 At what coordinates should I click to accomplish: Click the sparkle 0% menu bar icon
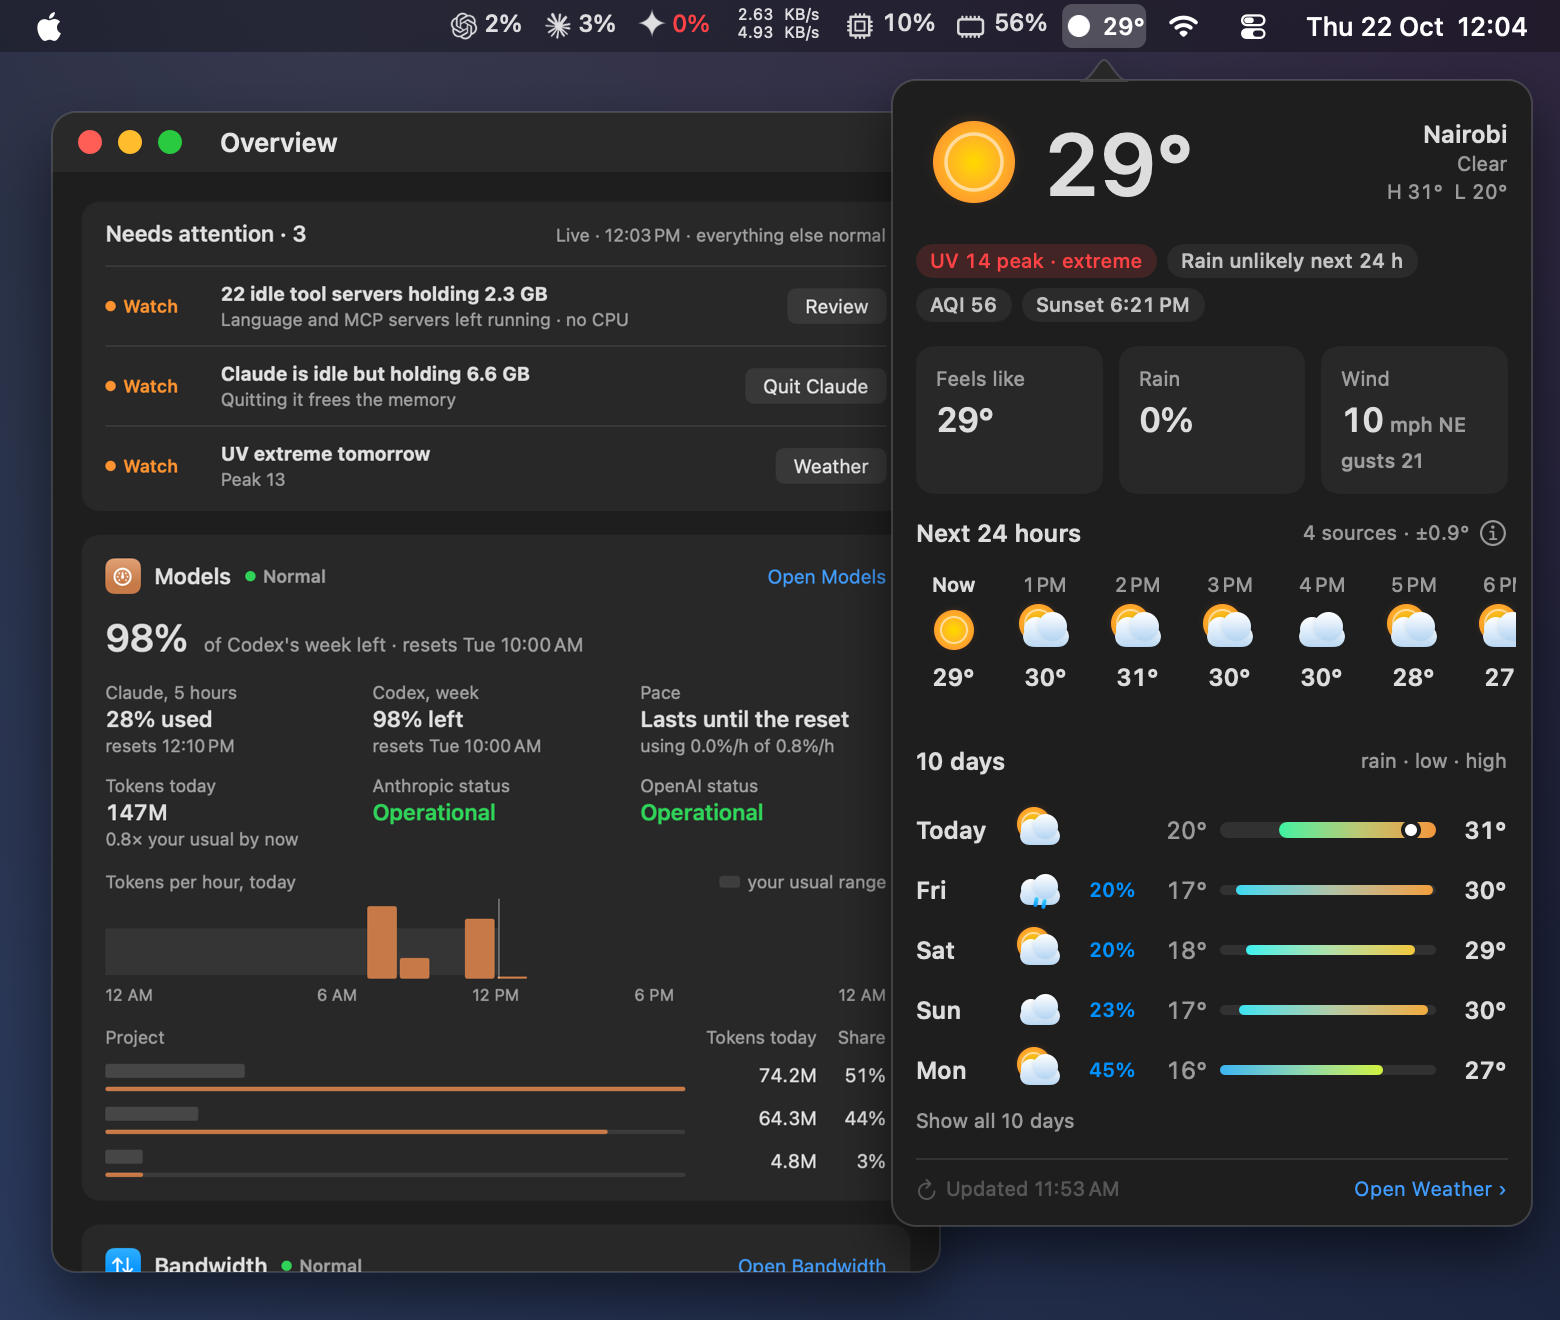click(x=674, y=25)
